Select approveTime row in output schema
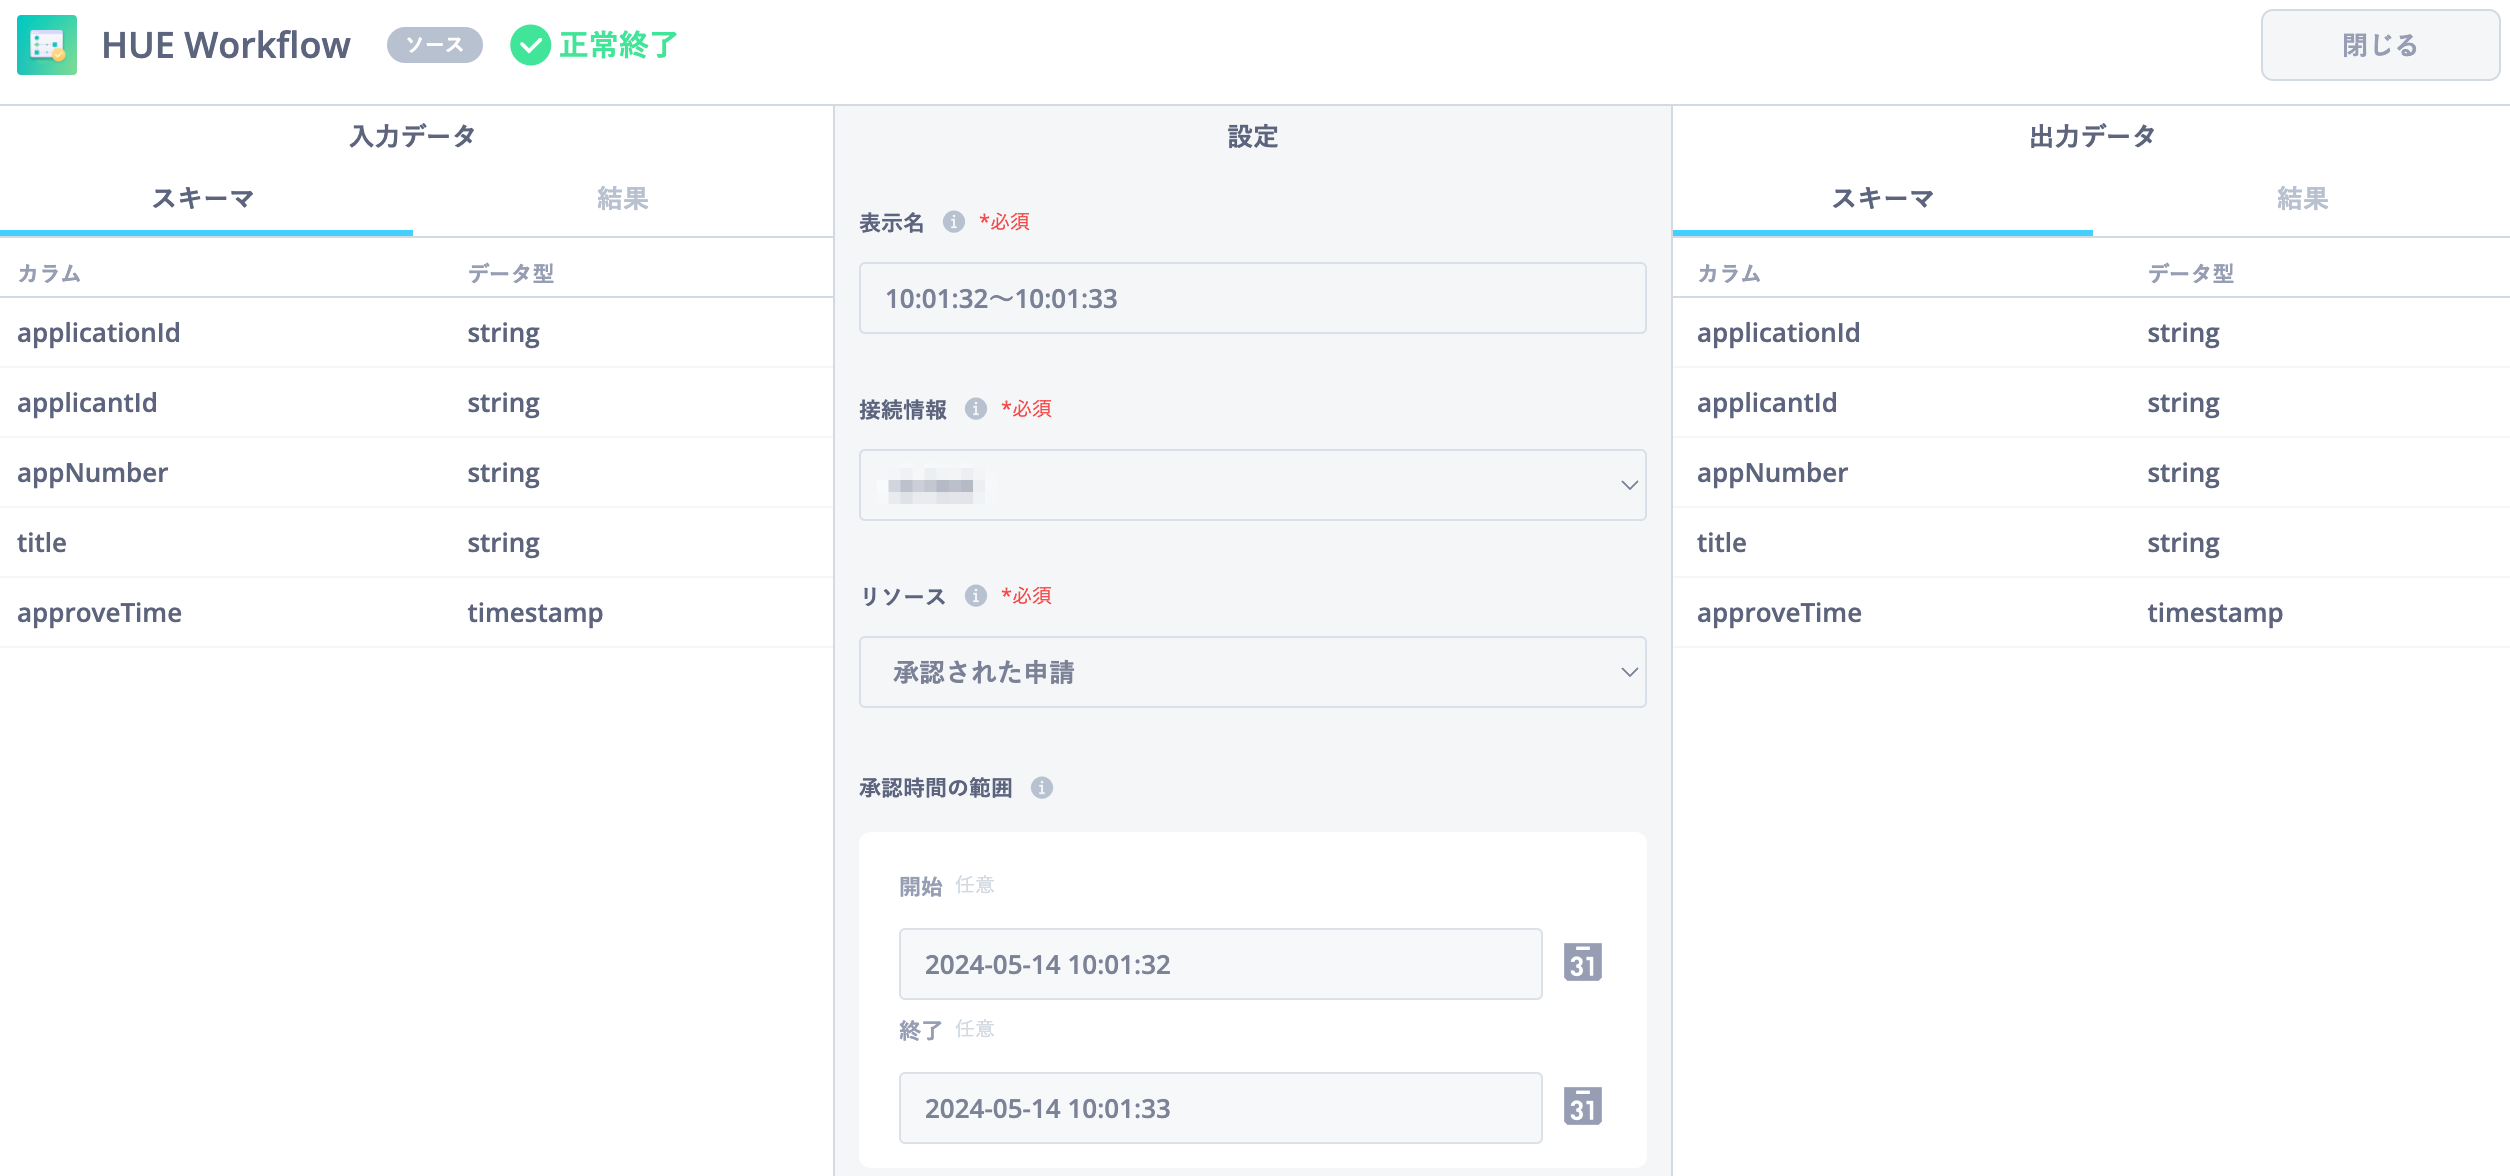Viewport: 2510px width, 1176px height. pos(2091,613)
